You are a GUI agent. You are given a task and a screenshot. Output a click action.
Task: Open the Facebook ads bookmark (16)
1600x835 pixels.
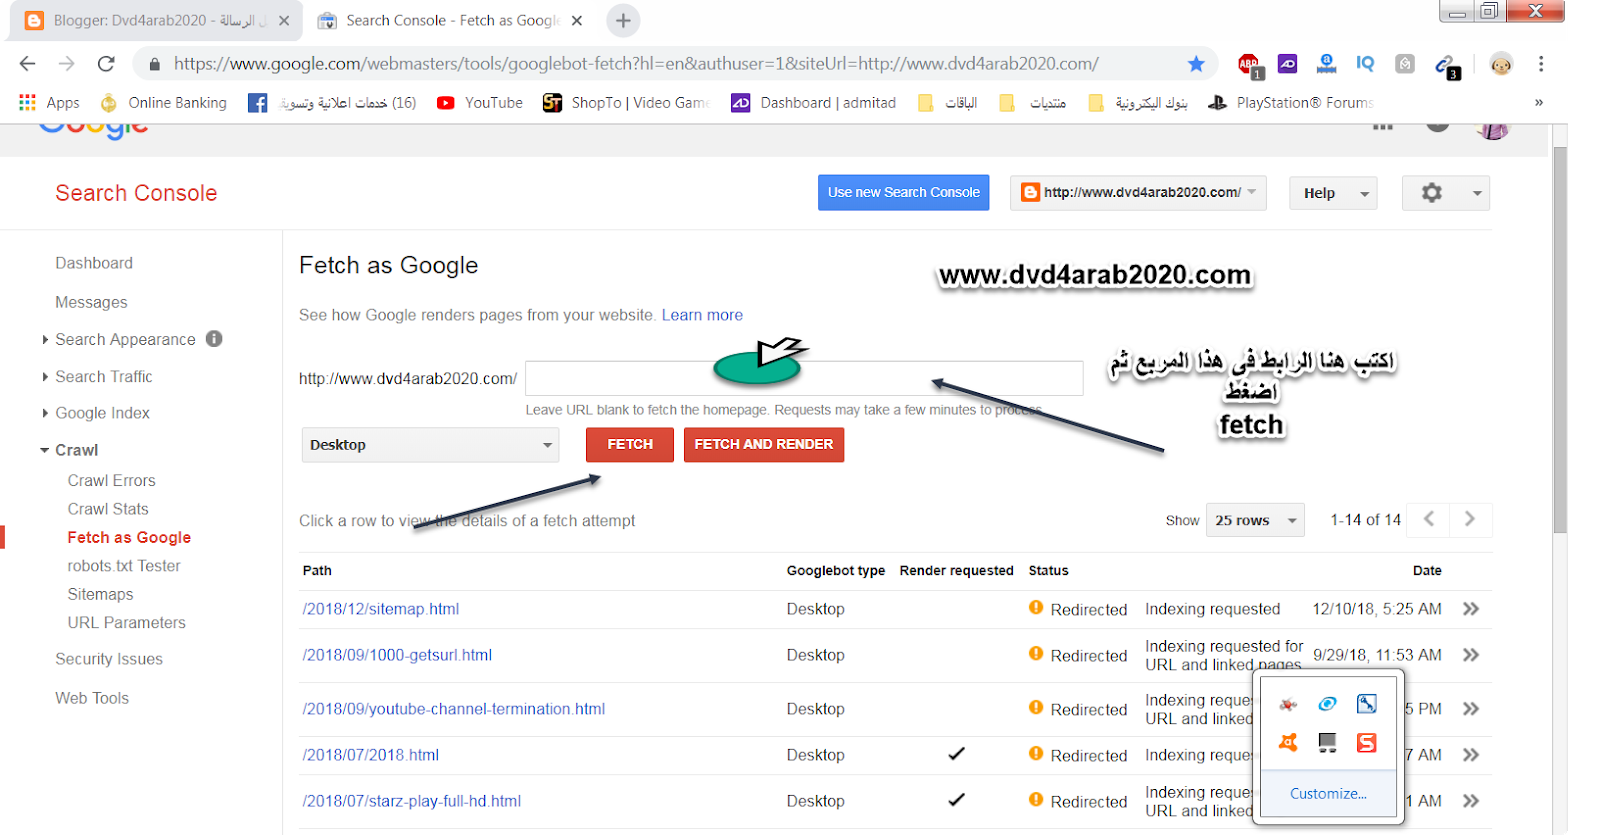coord(332,102)
